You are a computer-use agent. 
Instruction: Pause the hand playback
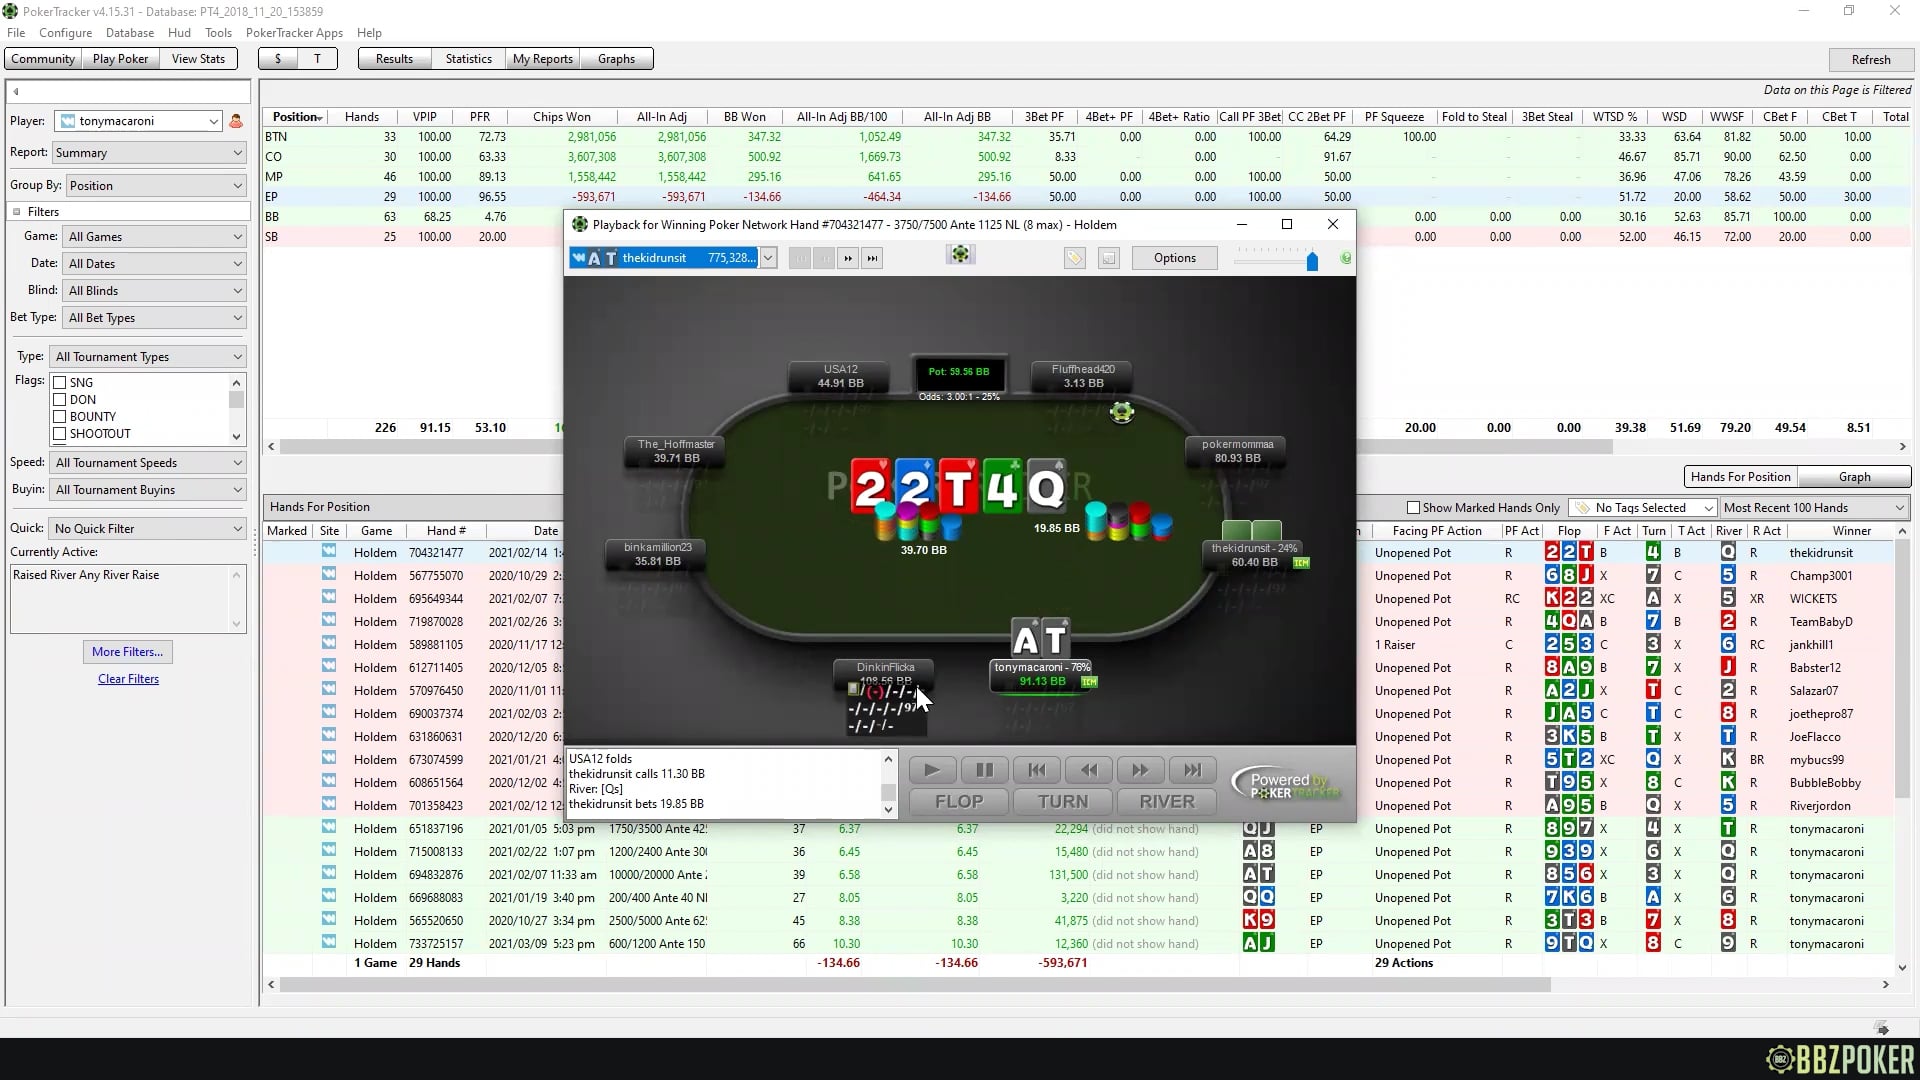point(984,770)
